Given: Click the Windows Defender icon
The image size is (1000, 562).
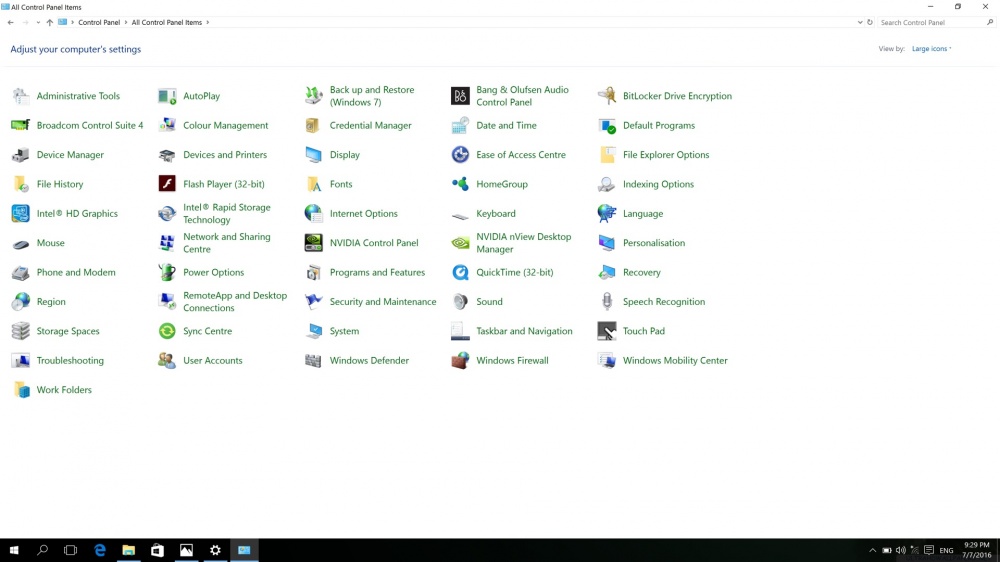Looking at the screenshot, I should coord(313,361).
